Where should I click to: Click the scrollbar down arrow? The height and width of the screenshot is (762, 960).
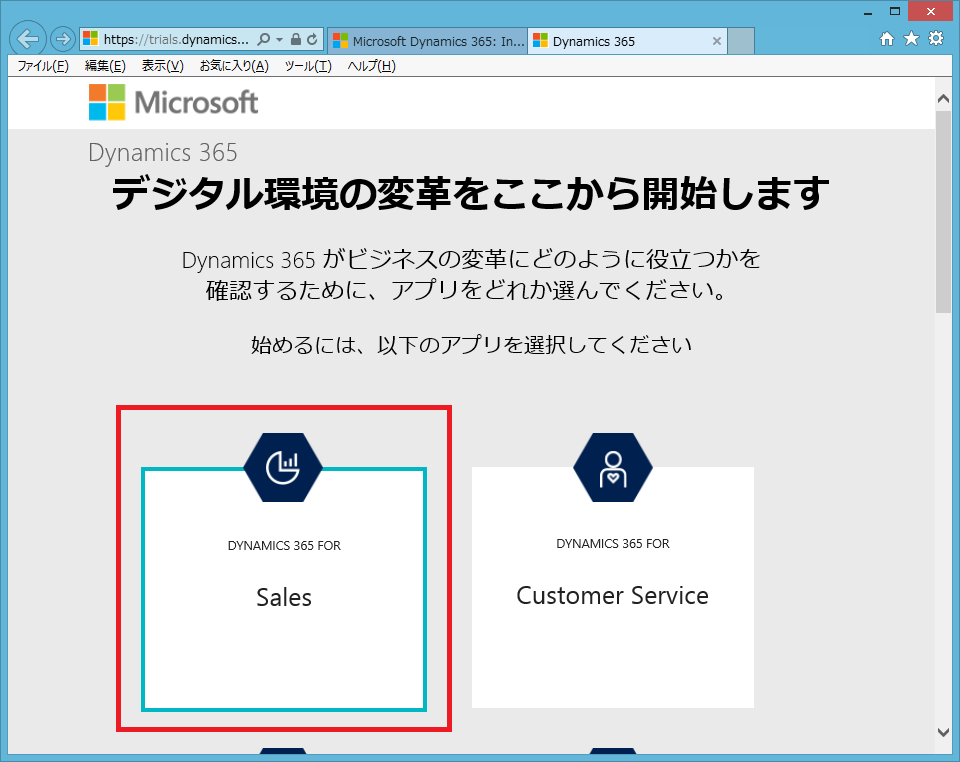click(943, 731)
